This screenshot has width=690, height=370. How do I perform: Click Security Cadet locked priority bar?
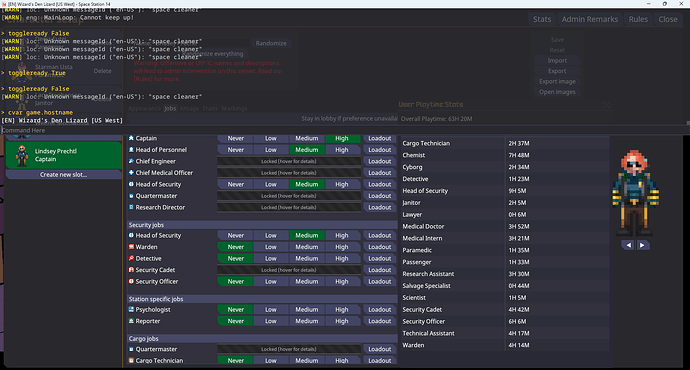(289, 270)
